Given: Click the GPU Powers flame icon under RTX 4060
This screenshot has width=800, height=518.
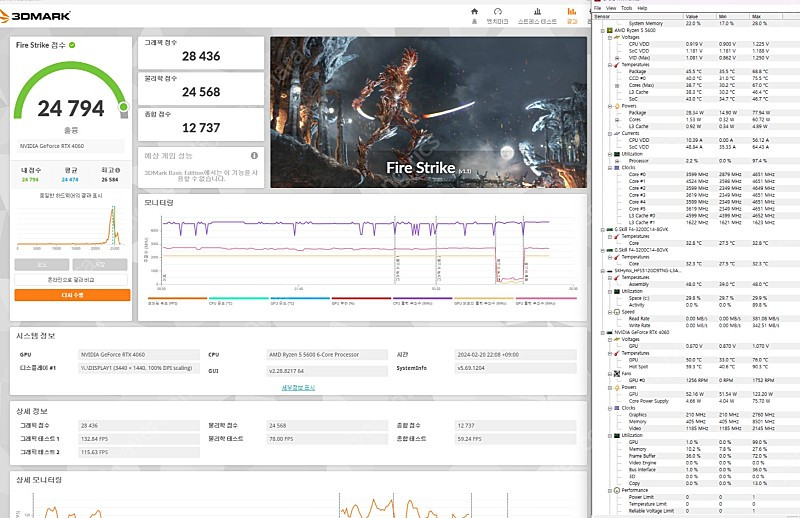Looking at the screenshot, I should tap(616, 387).
